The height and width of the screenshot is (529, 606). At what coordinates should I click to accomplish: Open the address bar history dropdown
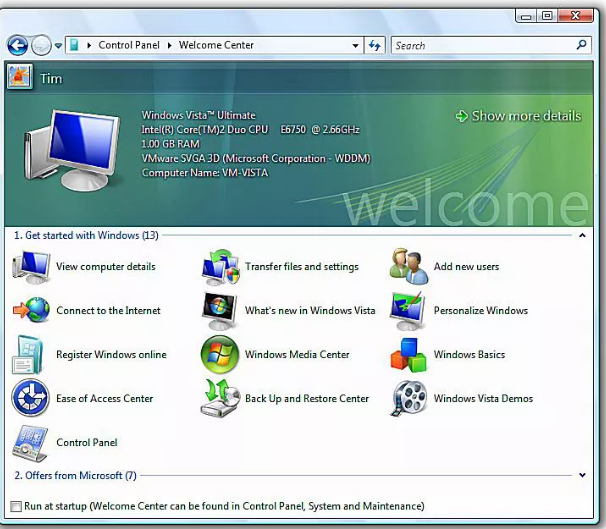[x=355, y=46]
